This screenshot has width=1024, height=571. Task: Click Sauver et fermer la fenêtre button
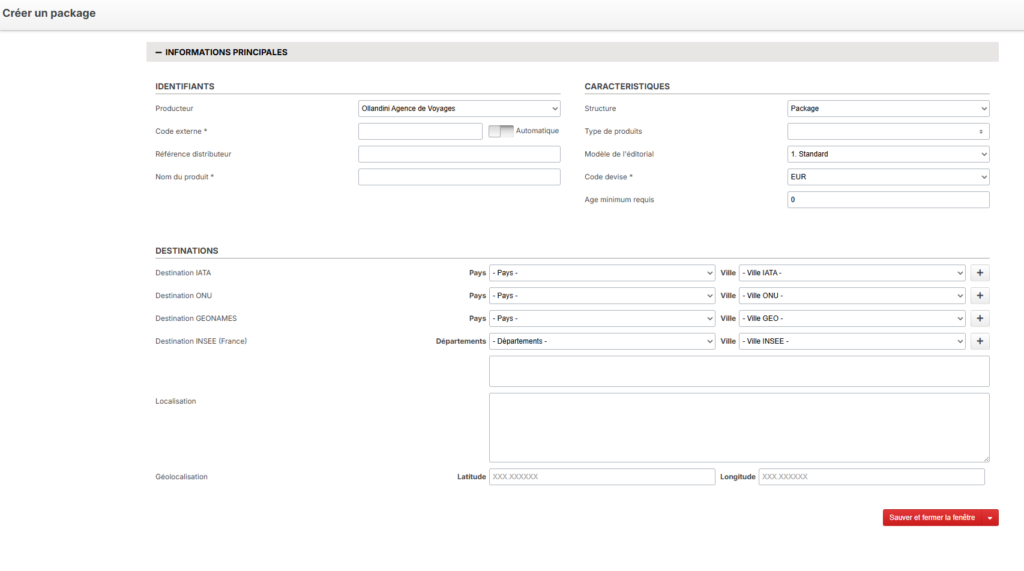tap(931, 518)
